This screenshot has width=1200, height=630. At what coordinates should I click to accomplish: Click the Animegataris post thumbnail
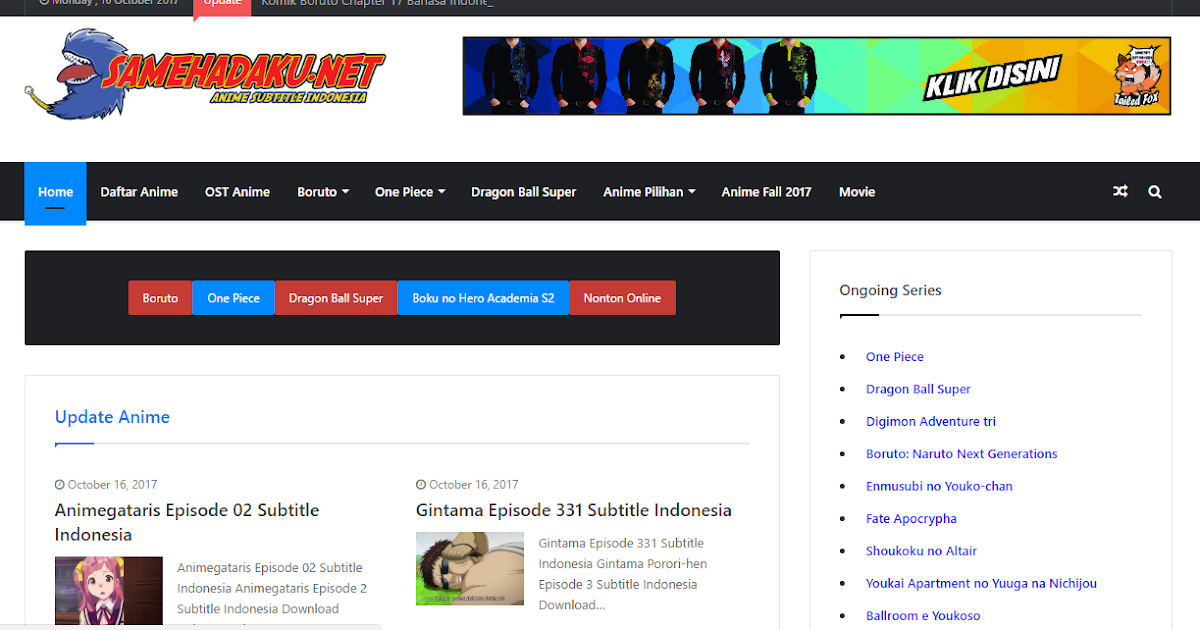109,593
